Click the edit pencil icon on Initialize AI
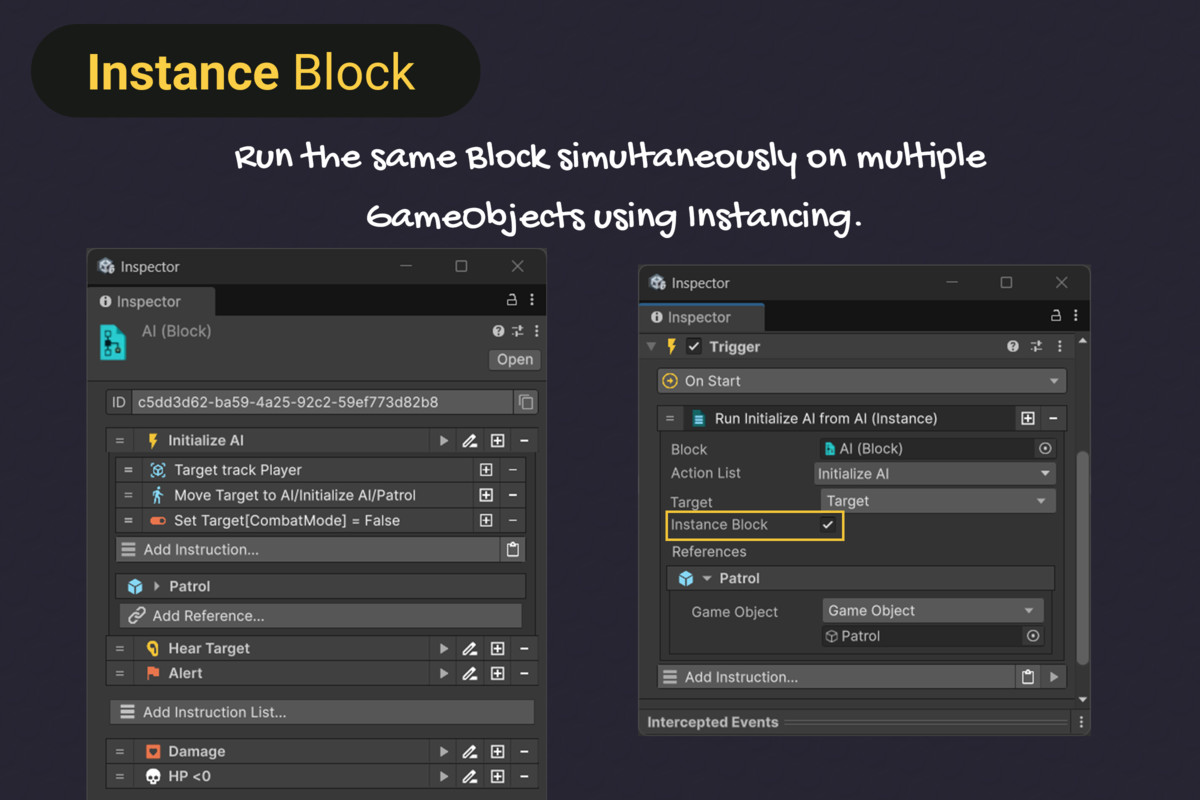This screenshot has height=800, width=1200. tap(470, 440)
